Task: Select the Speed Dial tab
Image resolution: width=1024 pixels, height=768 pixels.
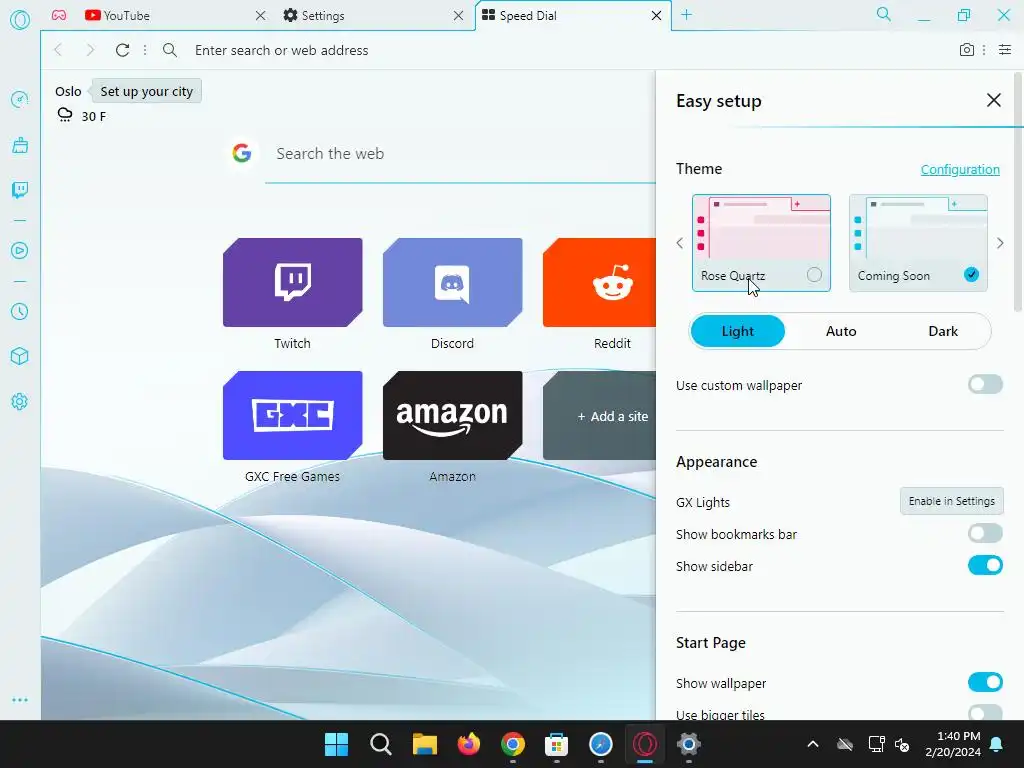Action: point(571,16)
